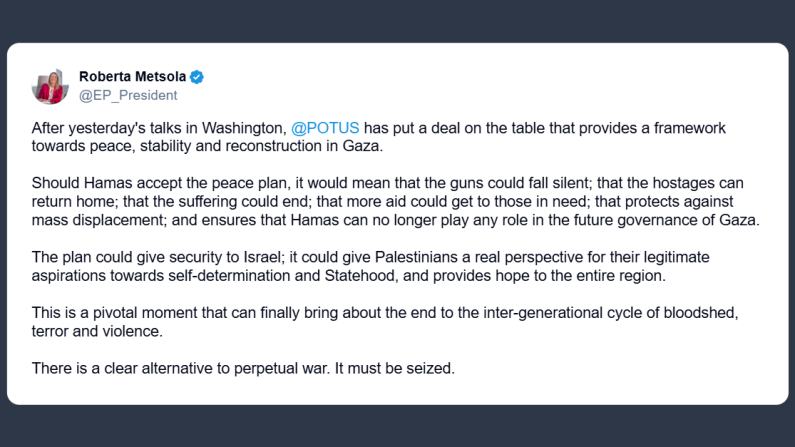Screen dimensions: 795x447
Task: Click the paragraph starting "After yesterday's talks"
Action: pyautogui.click(x=380, y=138)
